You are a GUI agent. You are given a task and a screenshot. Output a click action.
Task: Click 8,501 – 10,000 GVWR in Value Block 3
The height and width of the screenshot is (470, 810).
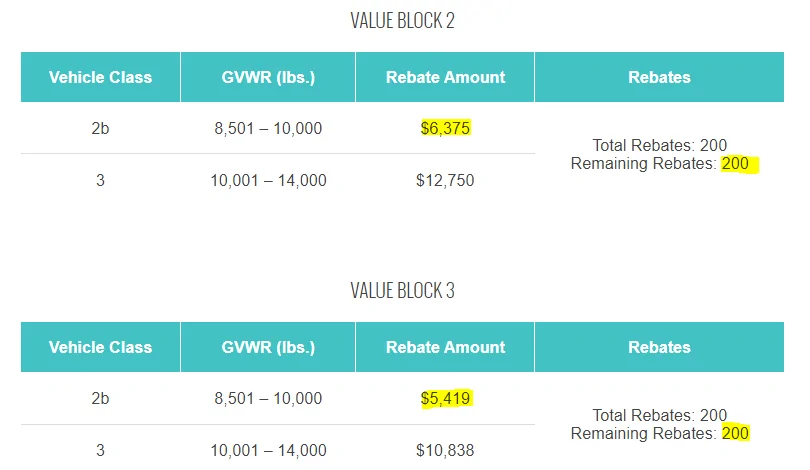pyautogui.click(x=268, y=399)
